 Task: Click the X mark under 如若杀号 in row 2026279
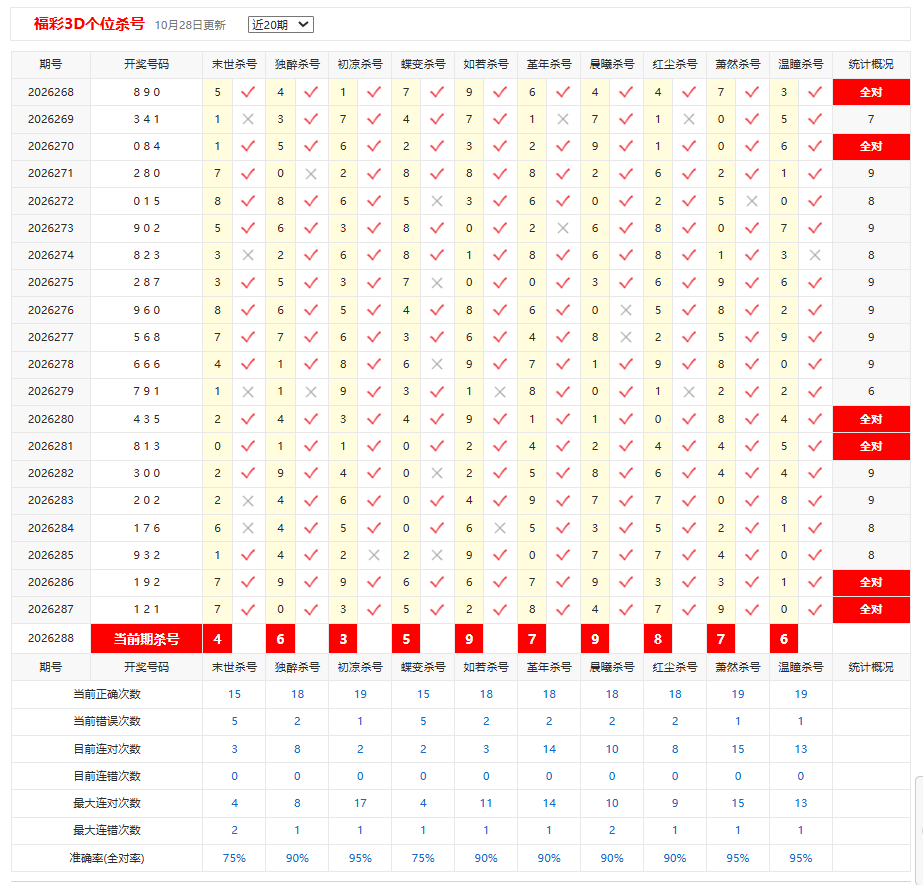tap(500, 392)
